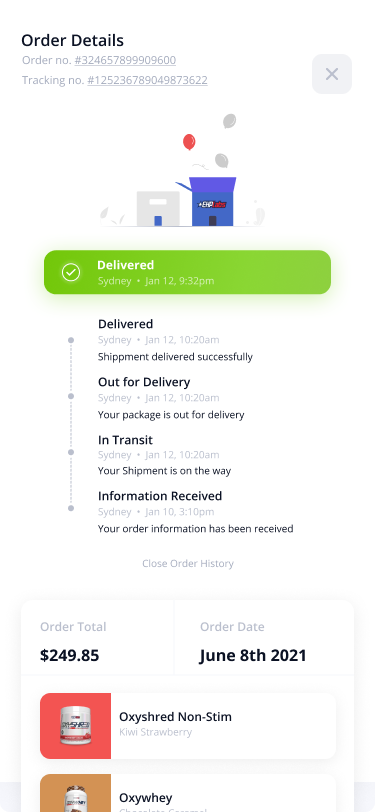The image size is (375, 812).
Task: Click the Order Total $249.85 amount
Action: point(69,656)
